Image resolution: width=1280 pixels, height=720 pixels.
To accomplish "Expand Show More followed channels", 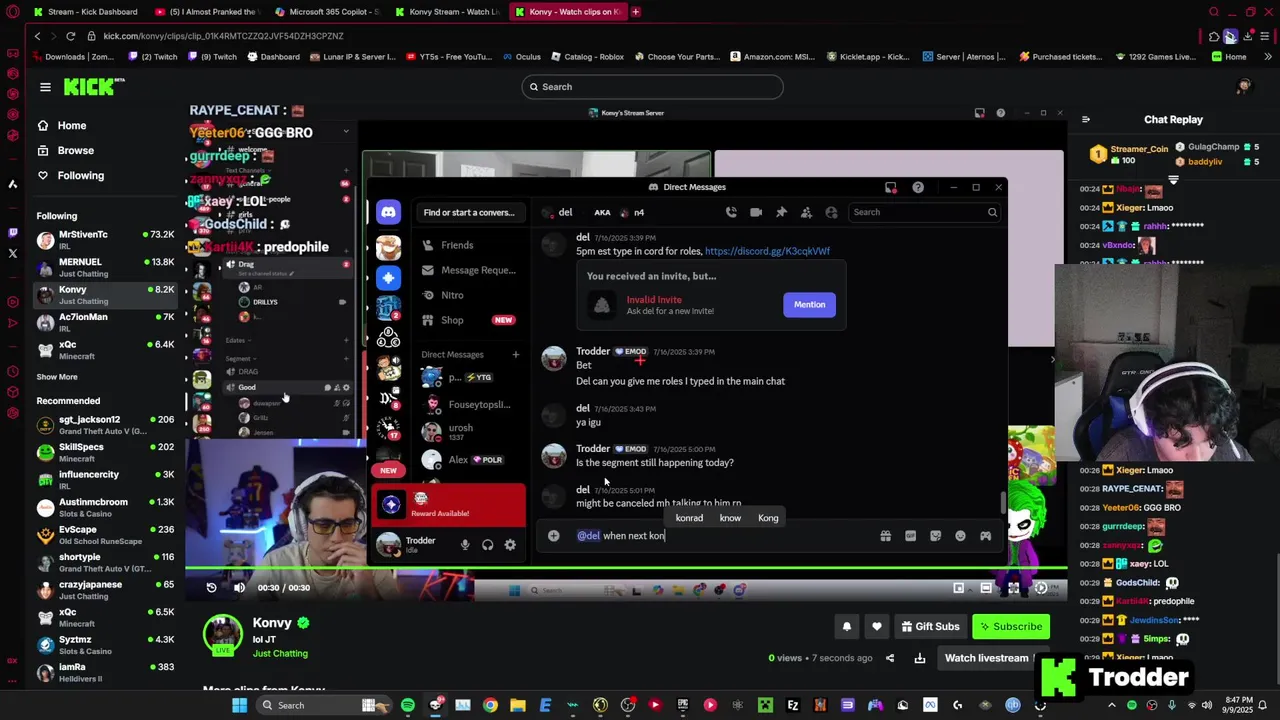I will click(x=57, y=377).
